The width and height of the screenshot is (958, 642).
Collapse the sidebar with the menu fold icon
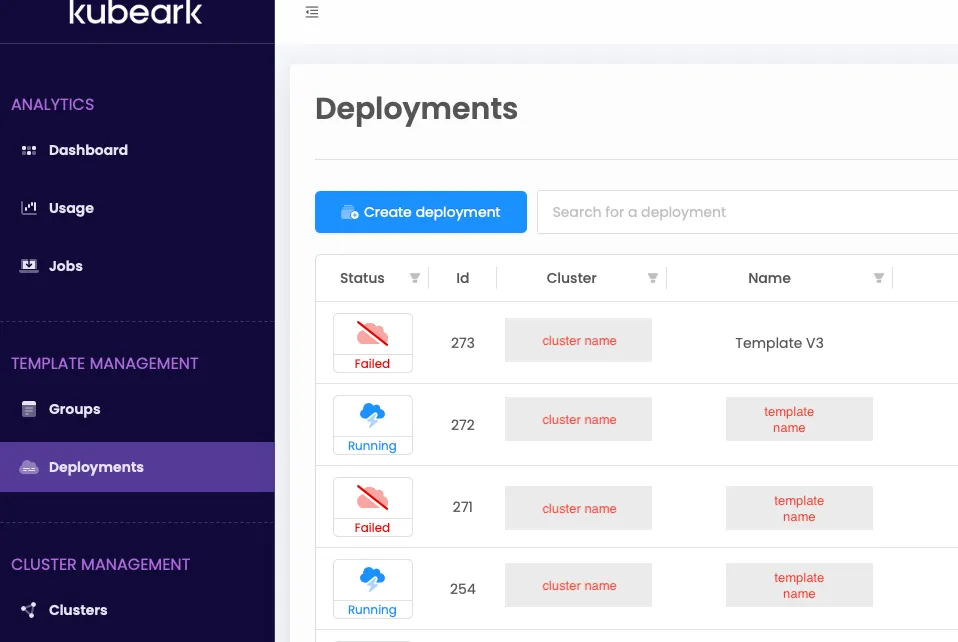[312, 12]
